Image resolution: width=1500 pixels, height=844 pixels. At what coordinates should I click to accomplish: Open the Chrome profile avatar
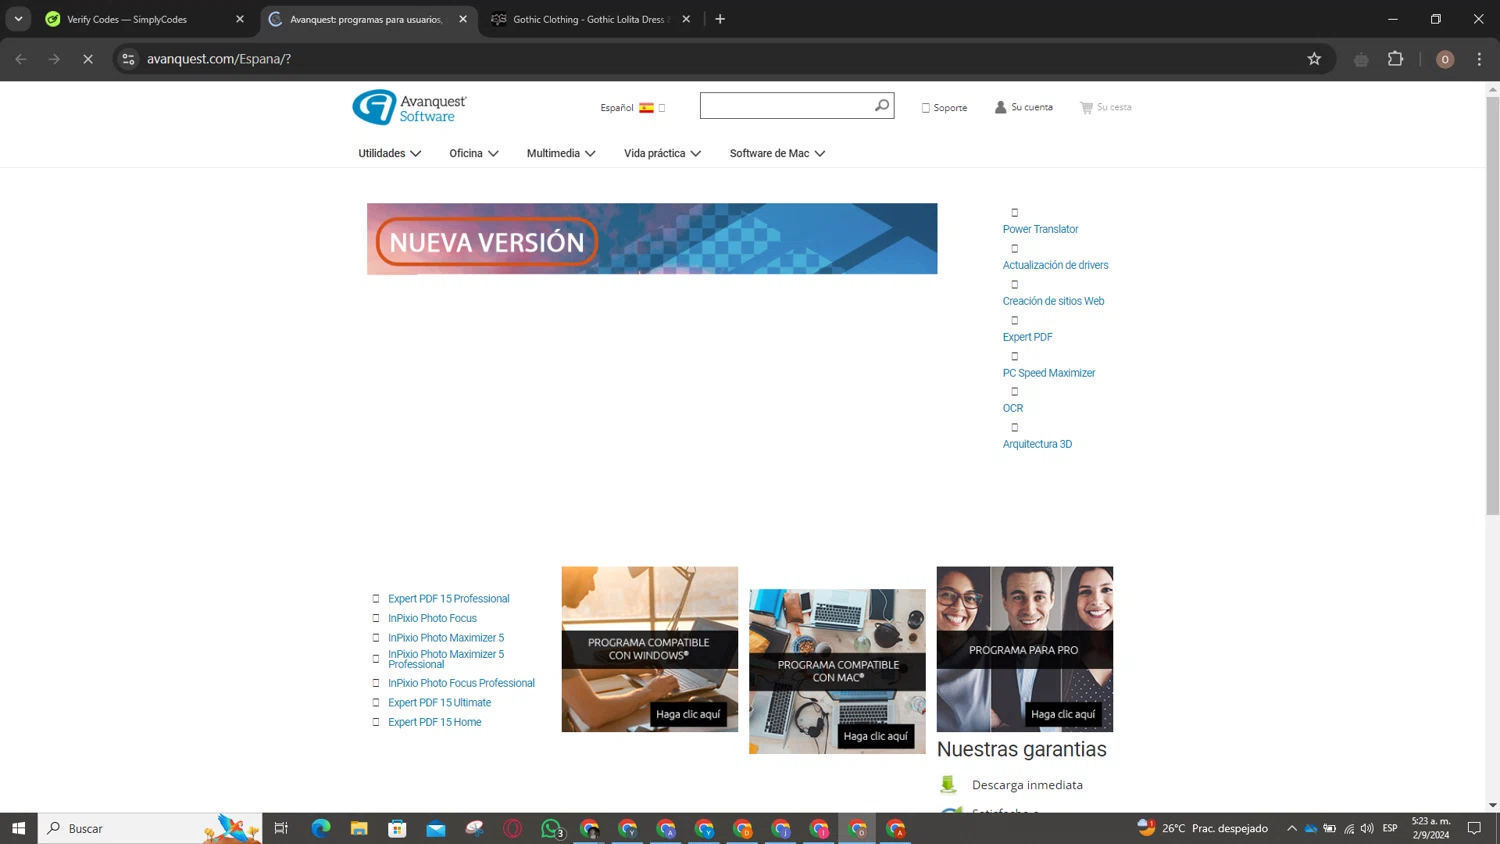(1444, 59)
